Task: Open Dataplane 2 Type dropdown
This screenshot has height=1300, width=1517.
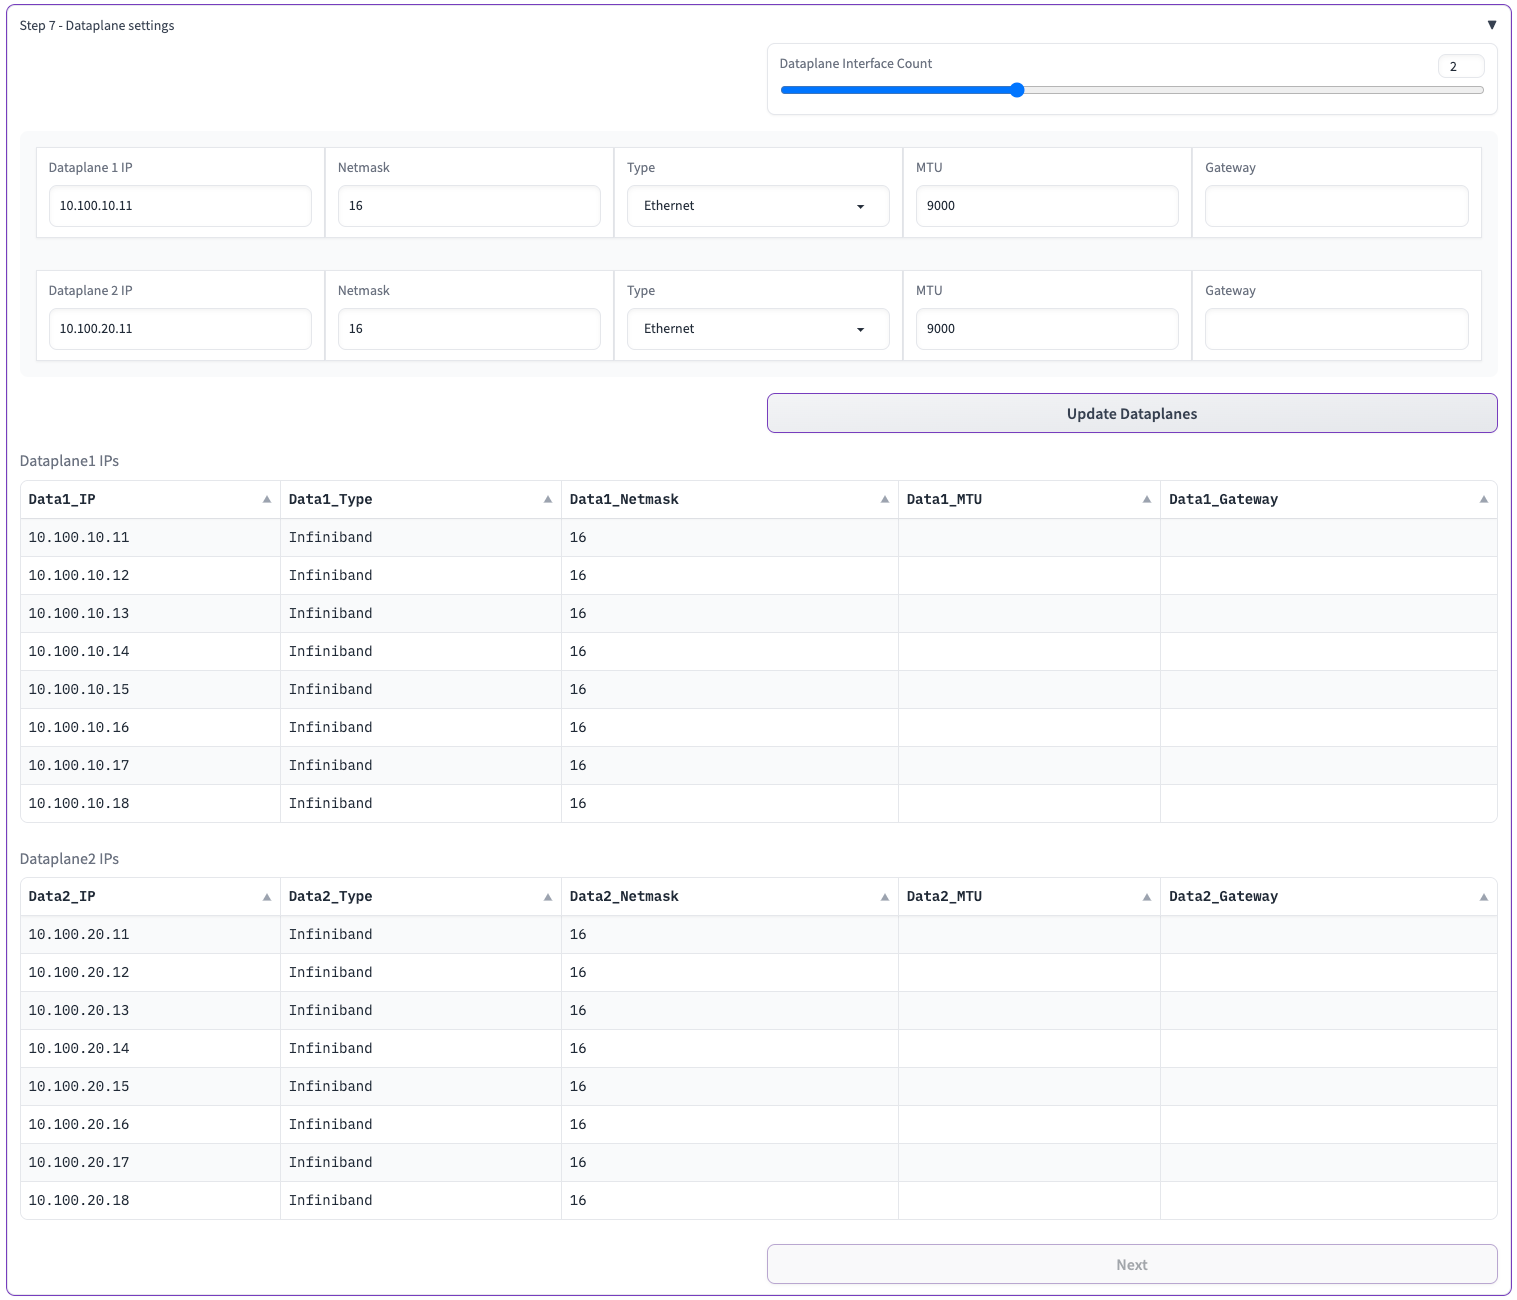Action: pos(757,329)
